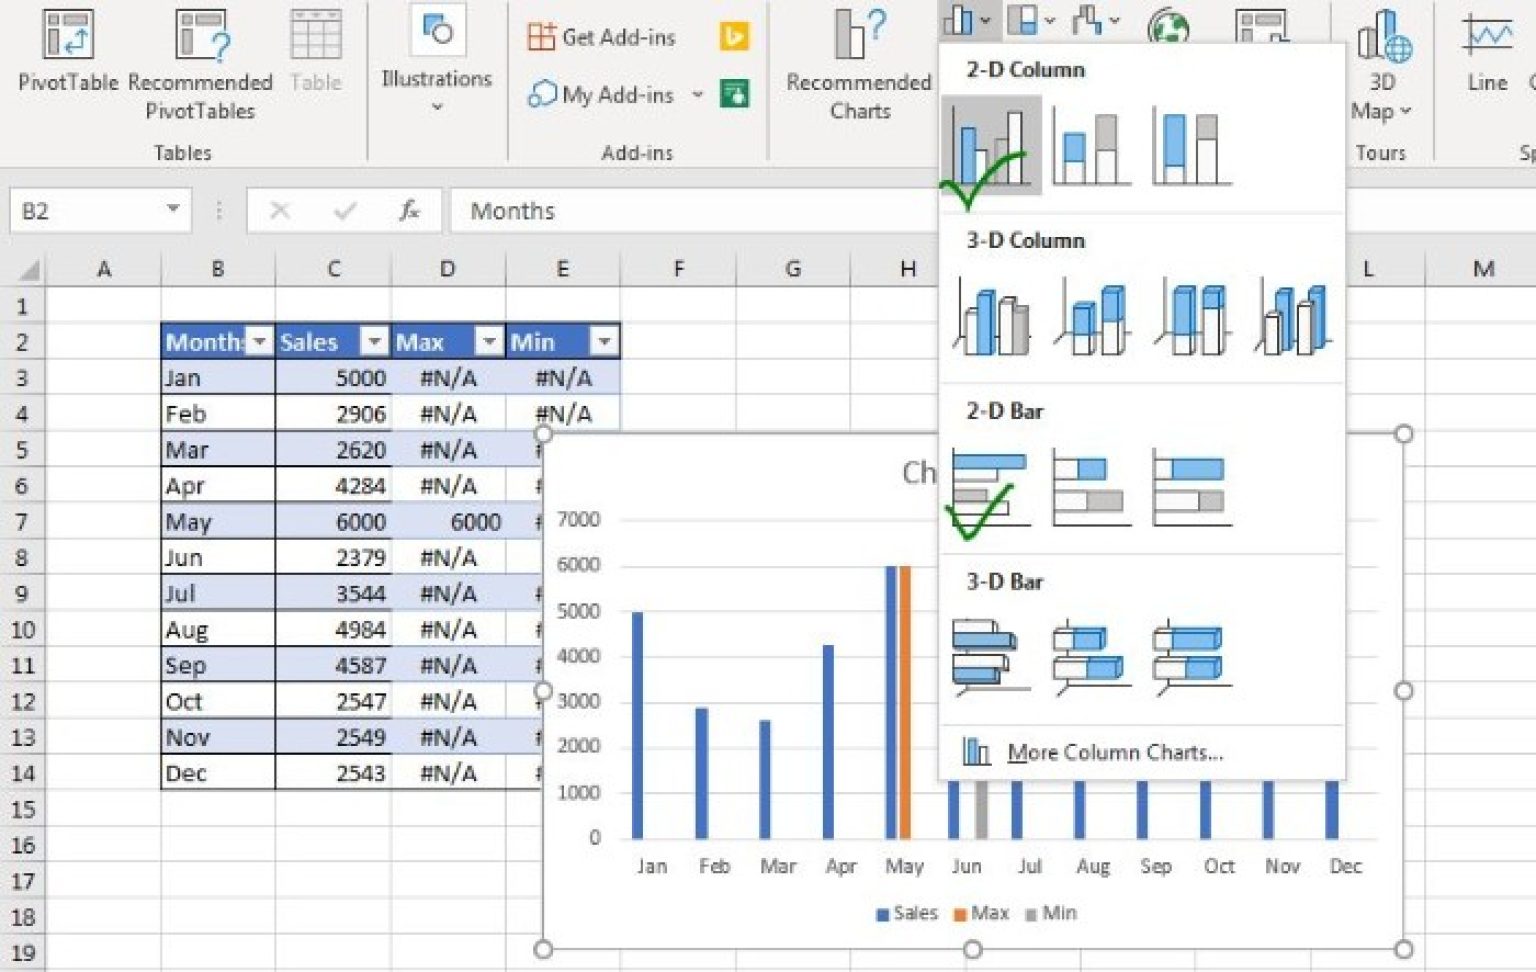Image resolution: width=1536 pixels, height=972 pixels.
Task: Click the green Enter checkmark in formula bar
Action: coord(344,211)
